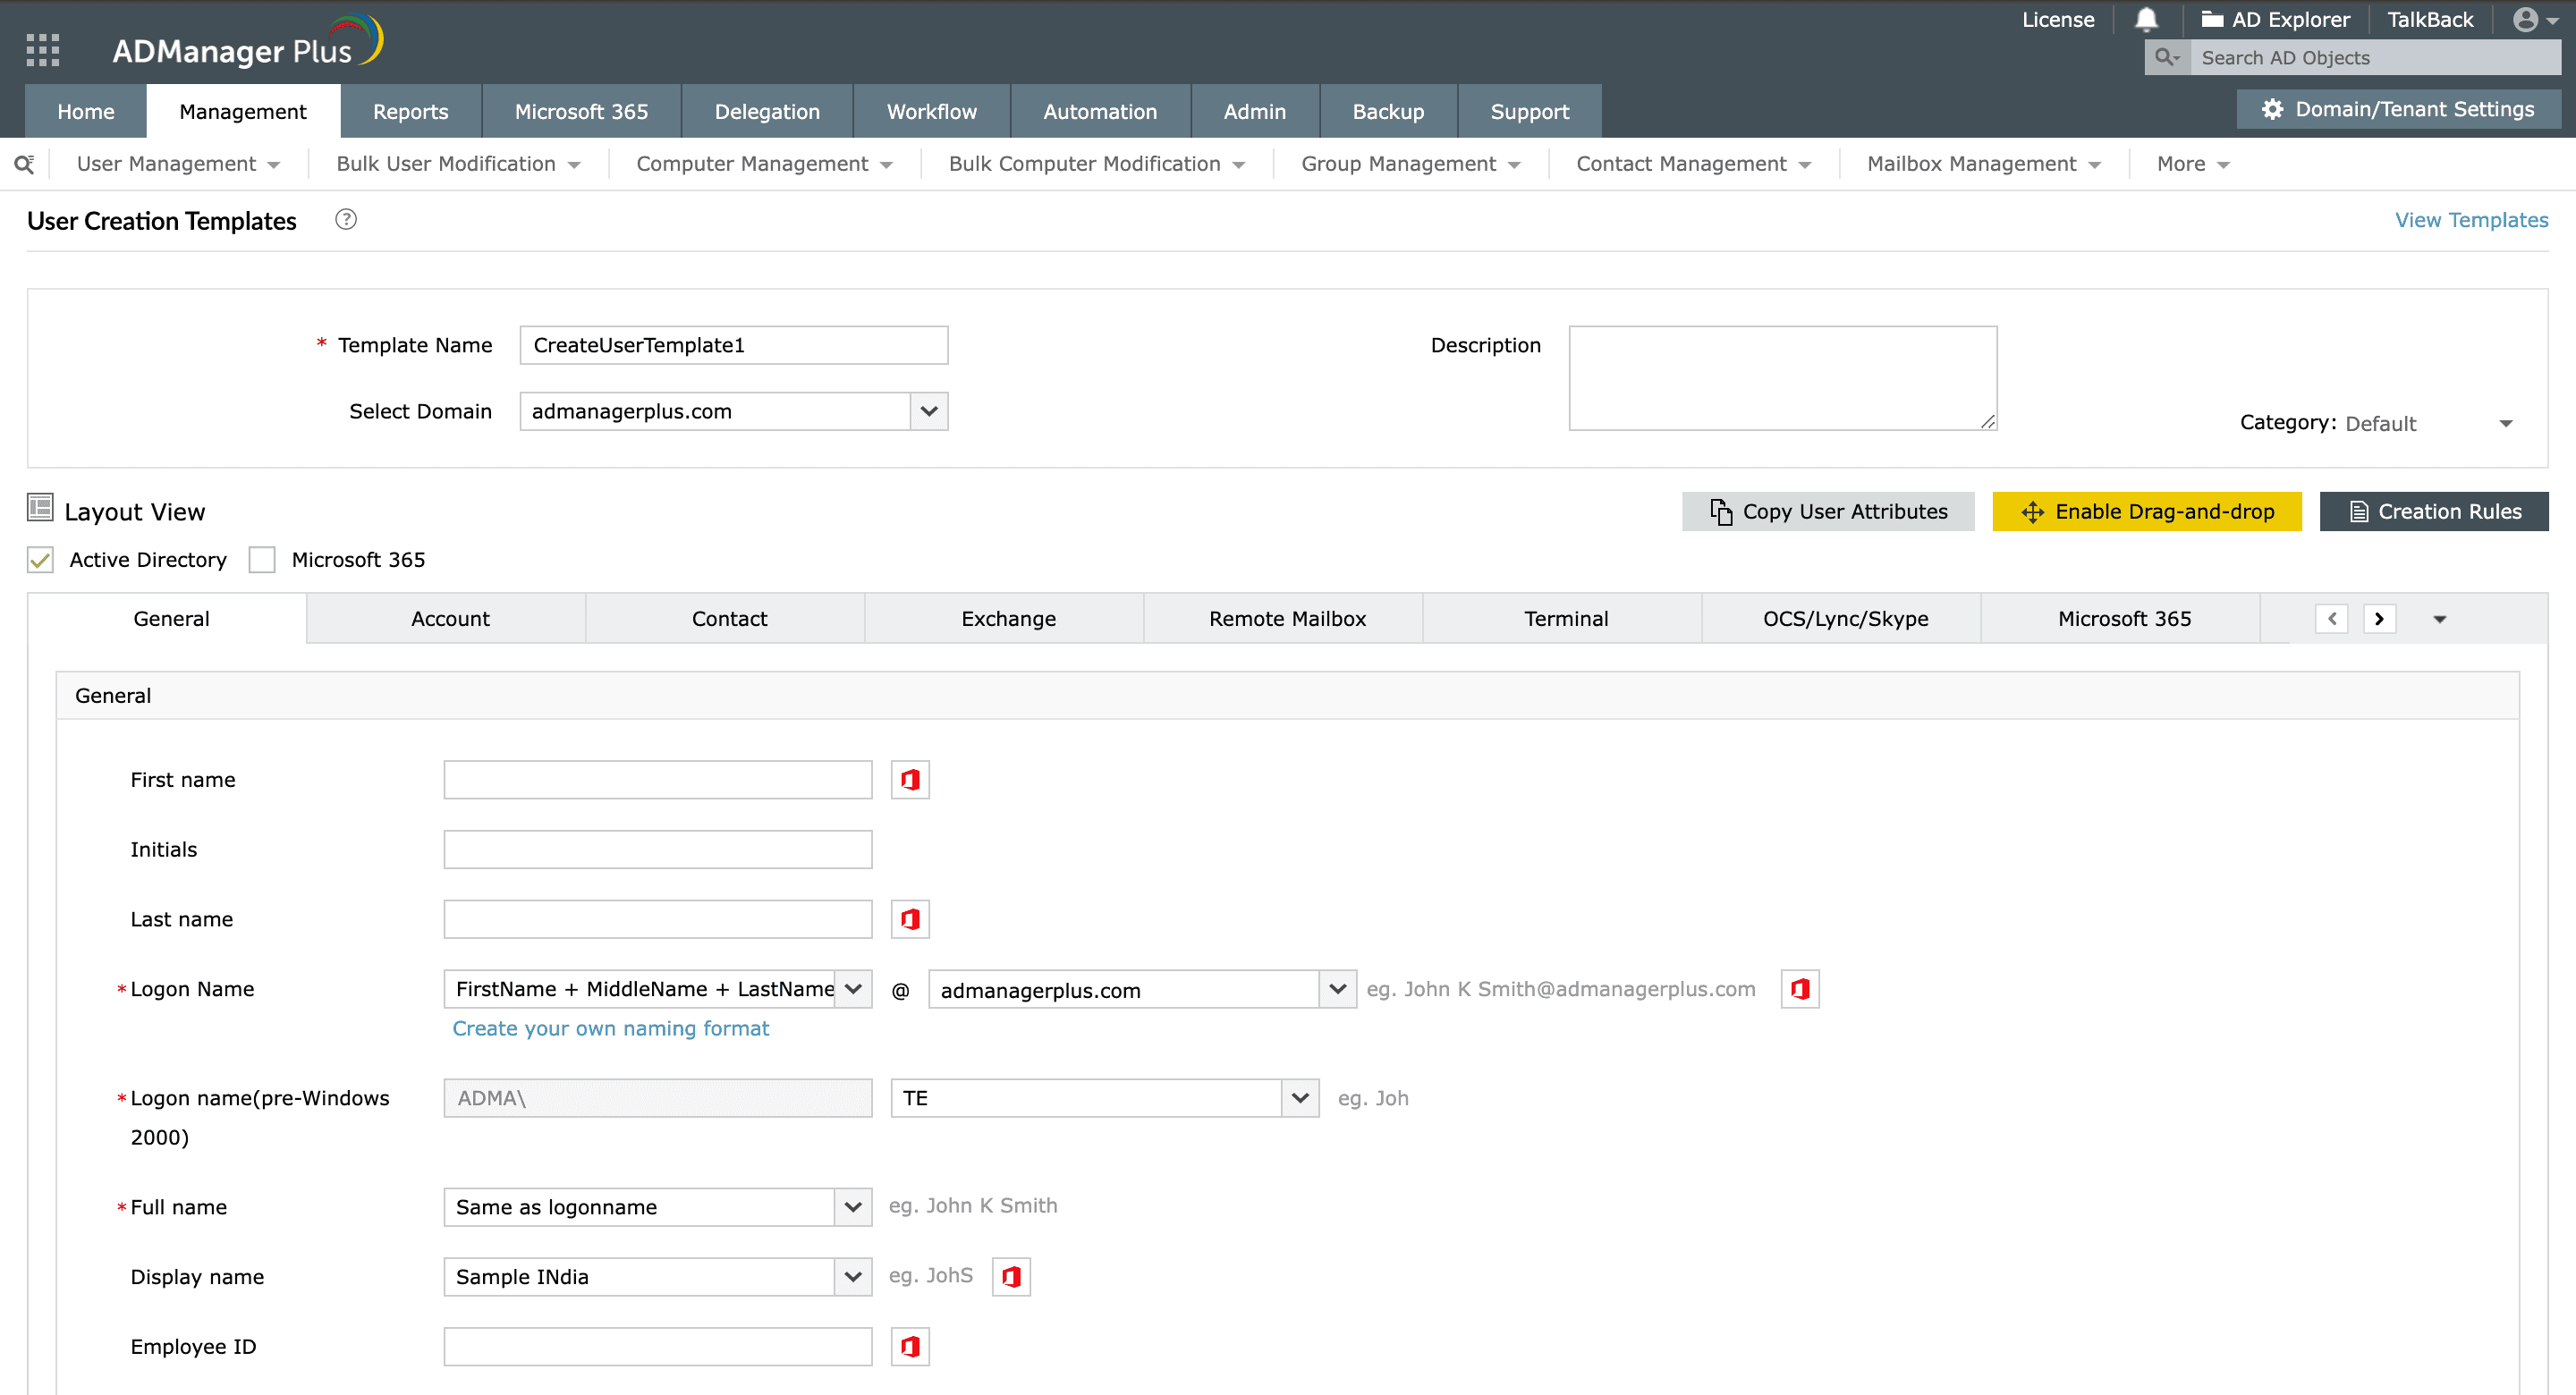This screenshot has width=2576, height=1395.
Task: Click the Office 365 icon next to Last name
Action: 911,919
